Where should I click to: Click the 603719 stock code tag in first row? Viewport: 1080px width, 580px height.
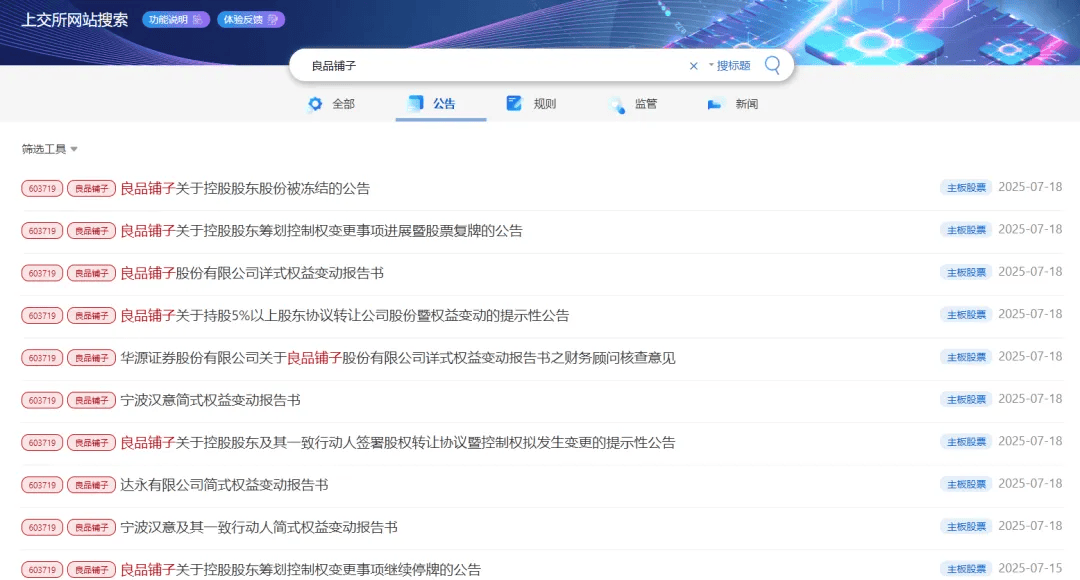click(42, 189)
